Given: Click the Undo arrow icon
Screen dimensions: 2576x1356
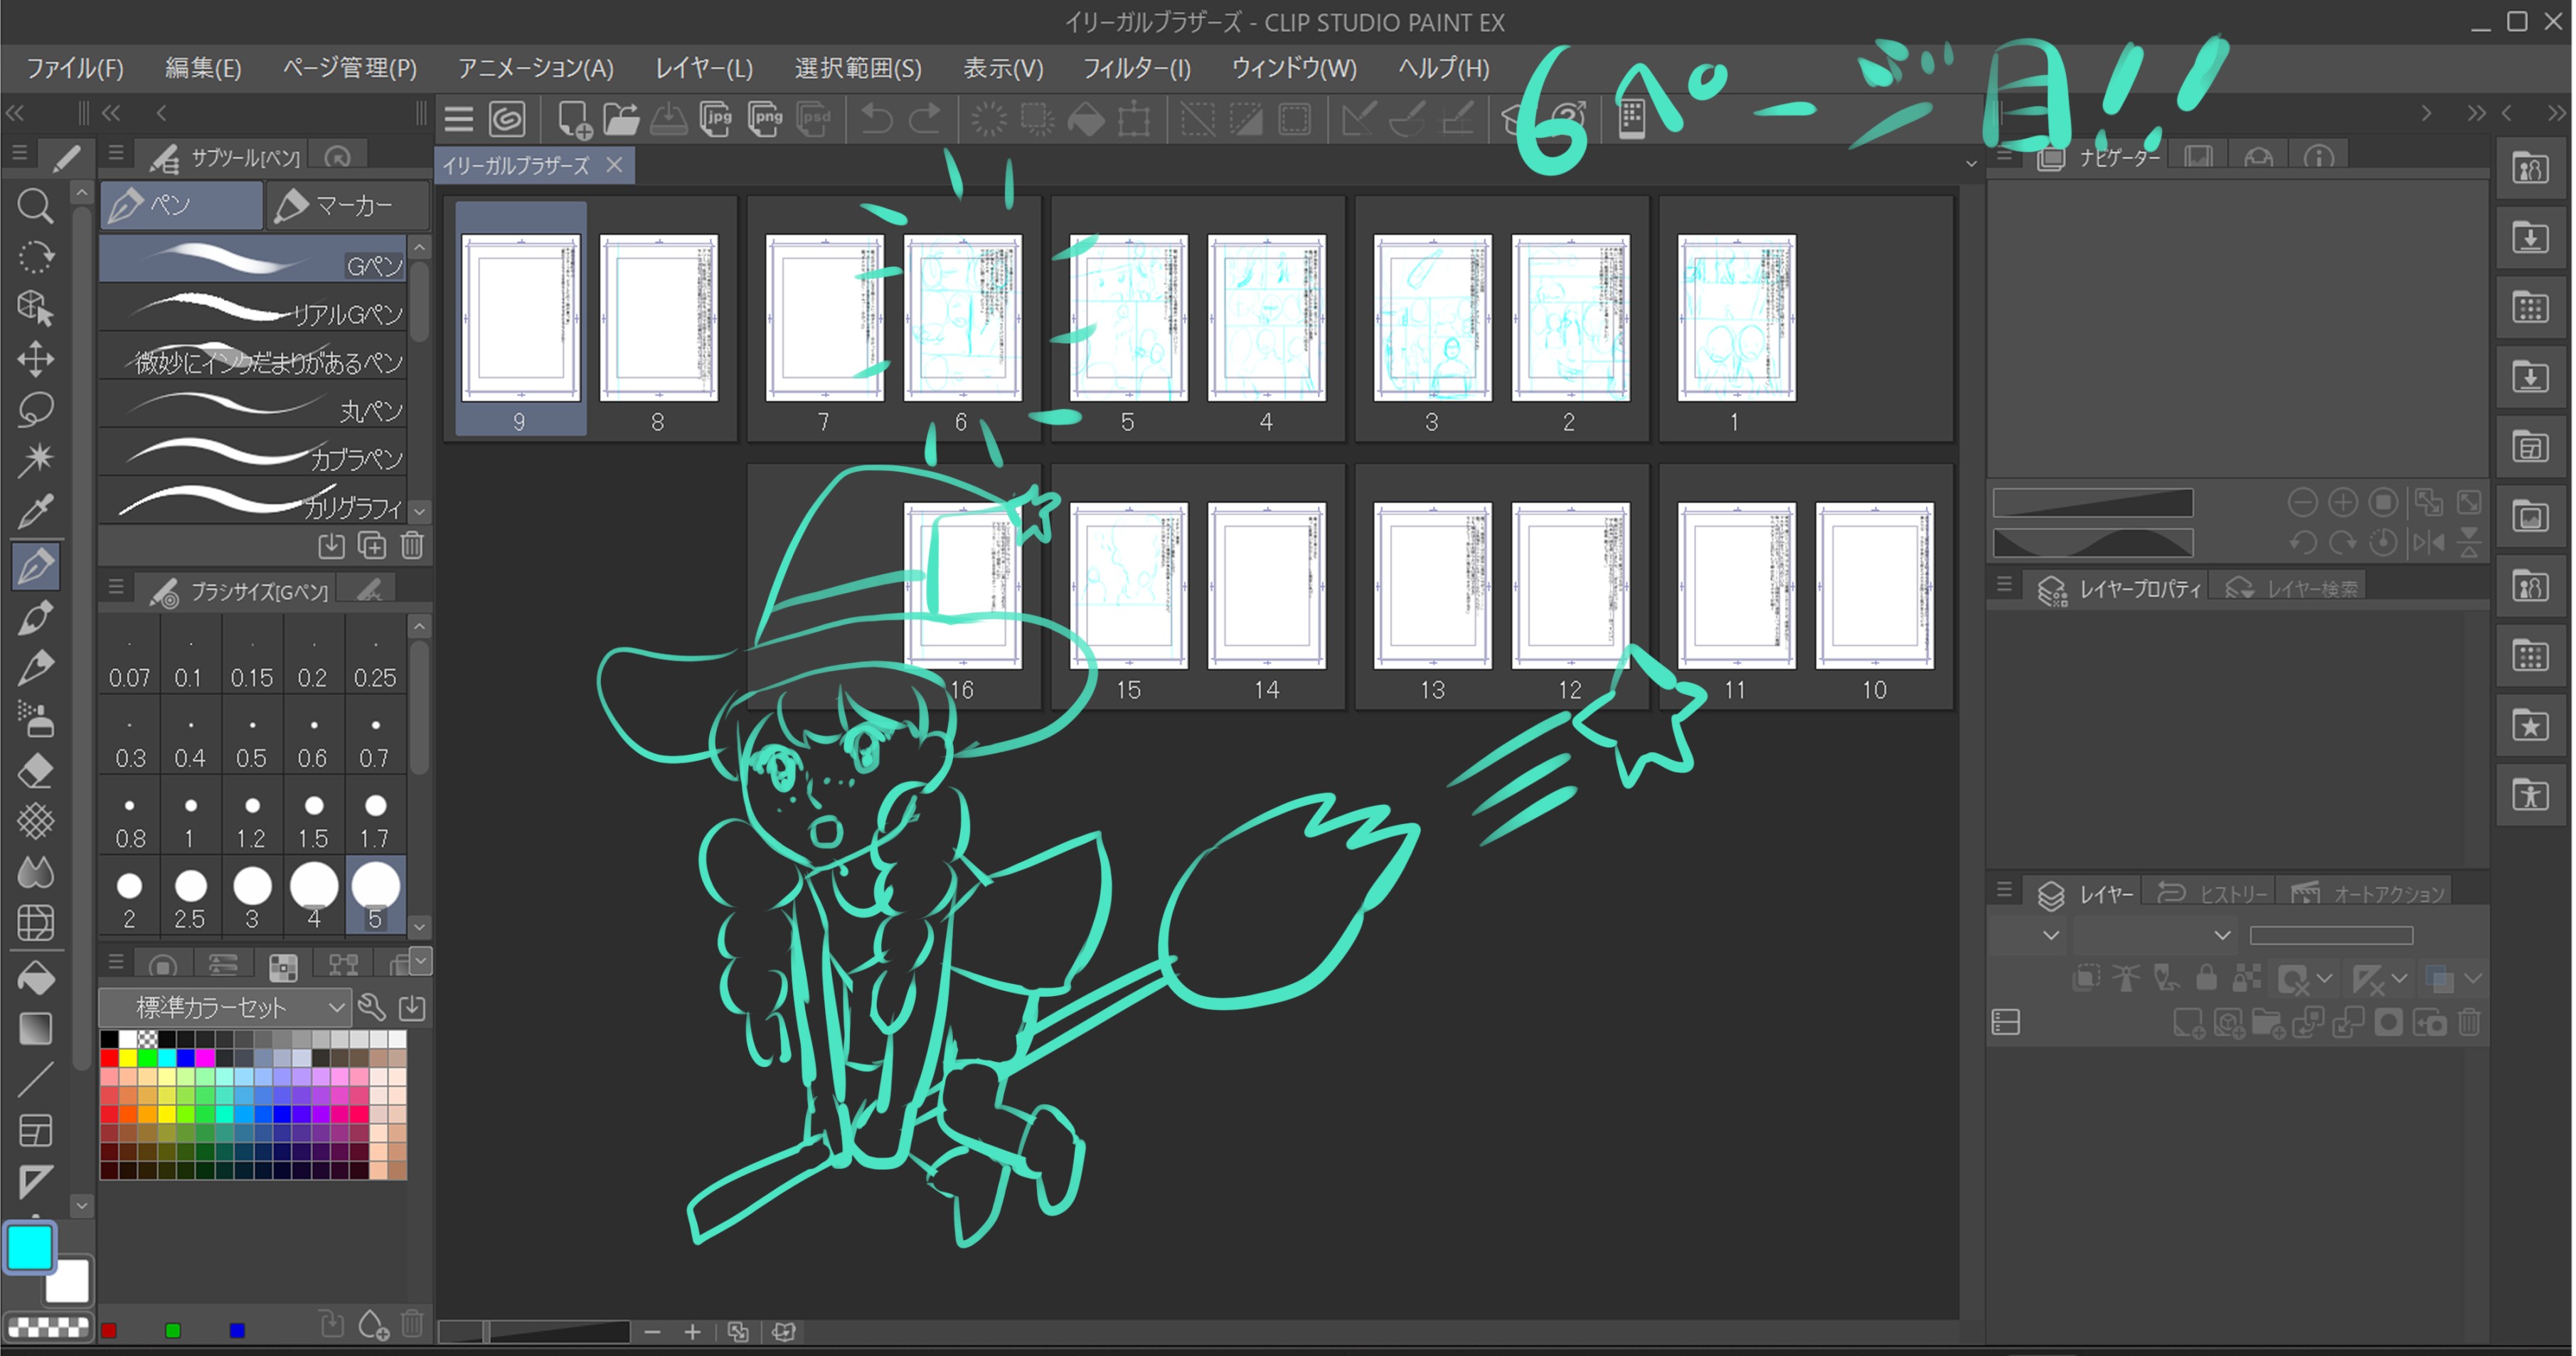Looking at the screenshot, I should (877, 120).
